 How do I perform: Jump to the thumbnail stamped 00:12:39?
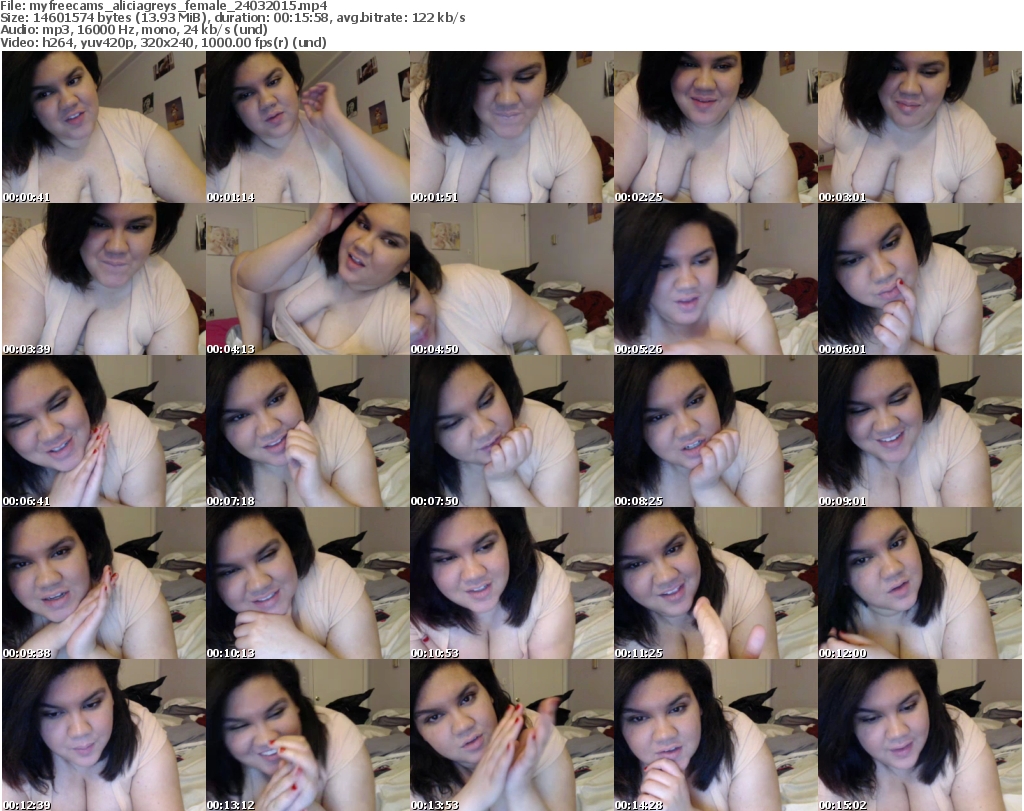click(x=104, y=735)
